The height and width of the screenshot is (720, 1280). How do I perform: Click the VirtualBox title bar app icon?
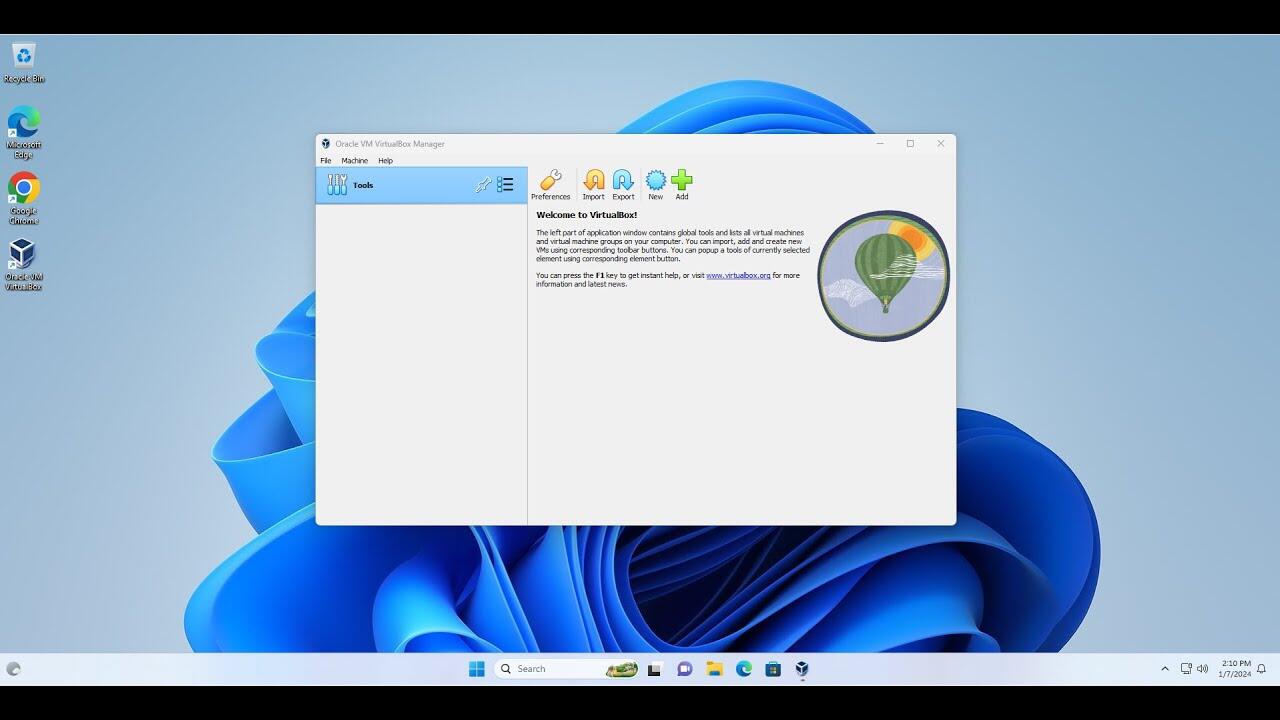click(x=325, y=143)
